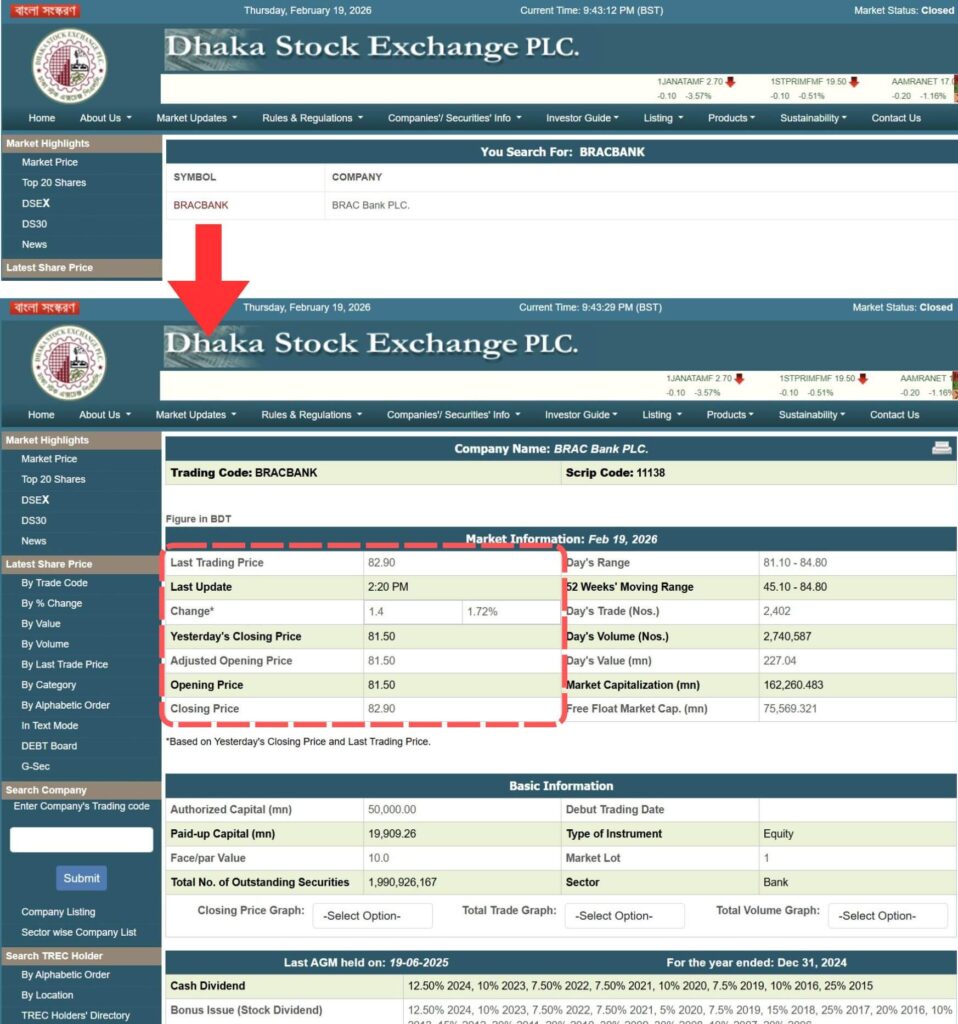This screenshot has width=958, height=1024.
Task: Open the Total Volume Graph dropdown
Action: [888, 916]
